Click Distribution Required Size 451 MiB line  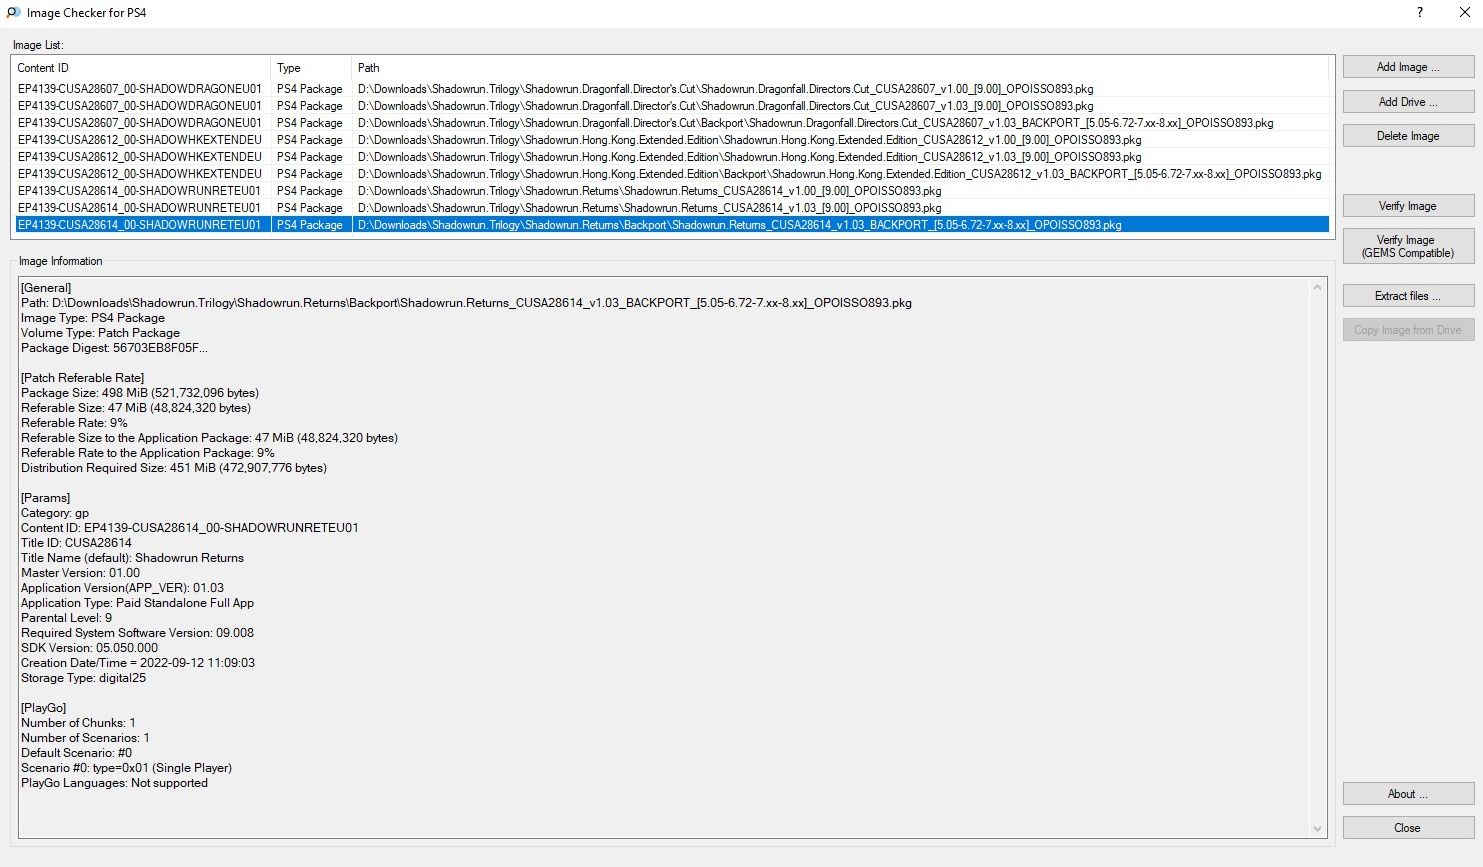pos(174,468)
